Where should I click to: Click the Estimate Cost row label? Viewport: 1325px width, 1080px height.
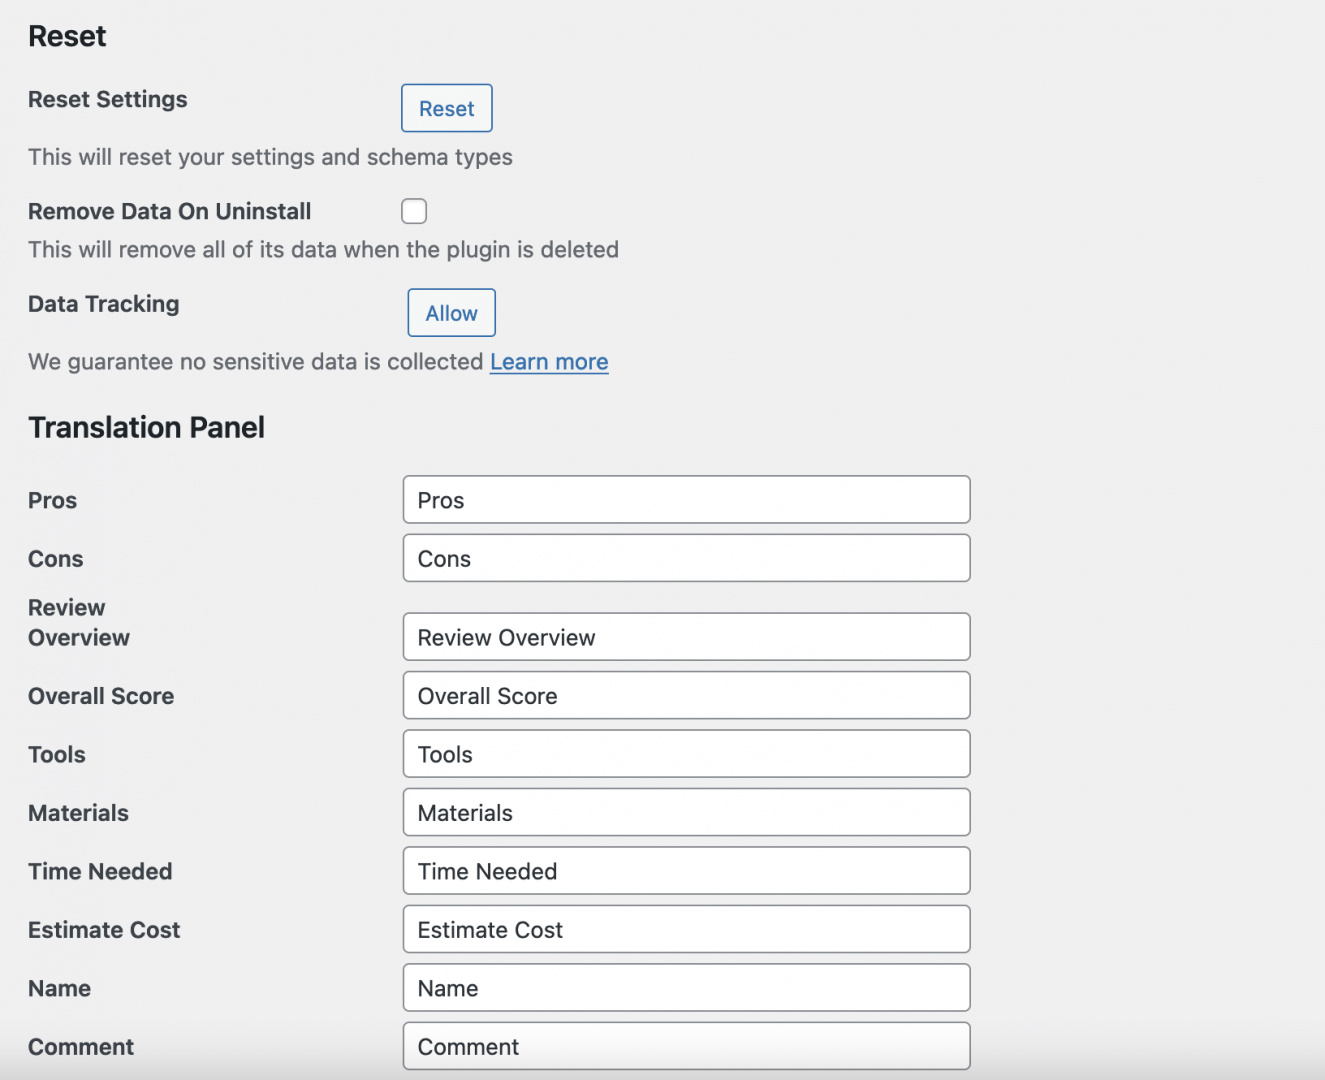(104, 930)
